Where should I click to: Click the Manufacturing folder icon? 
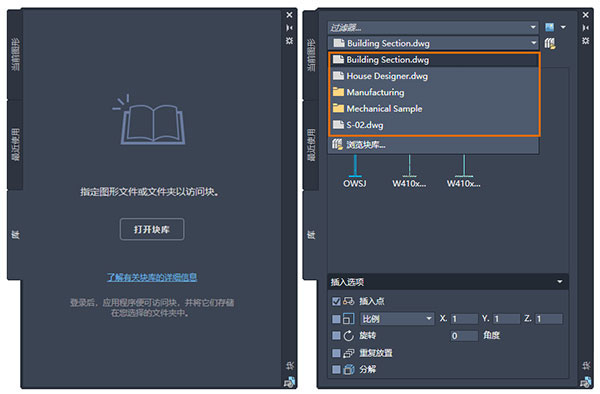tap(338, 92)
